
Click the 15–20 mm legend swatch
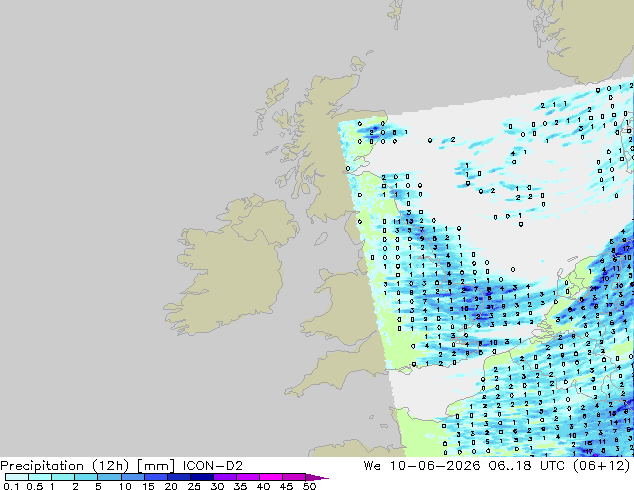tap(155, 477)
